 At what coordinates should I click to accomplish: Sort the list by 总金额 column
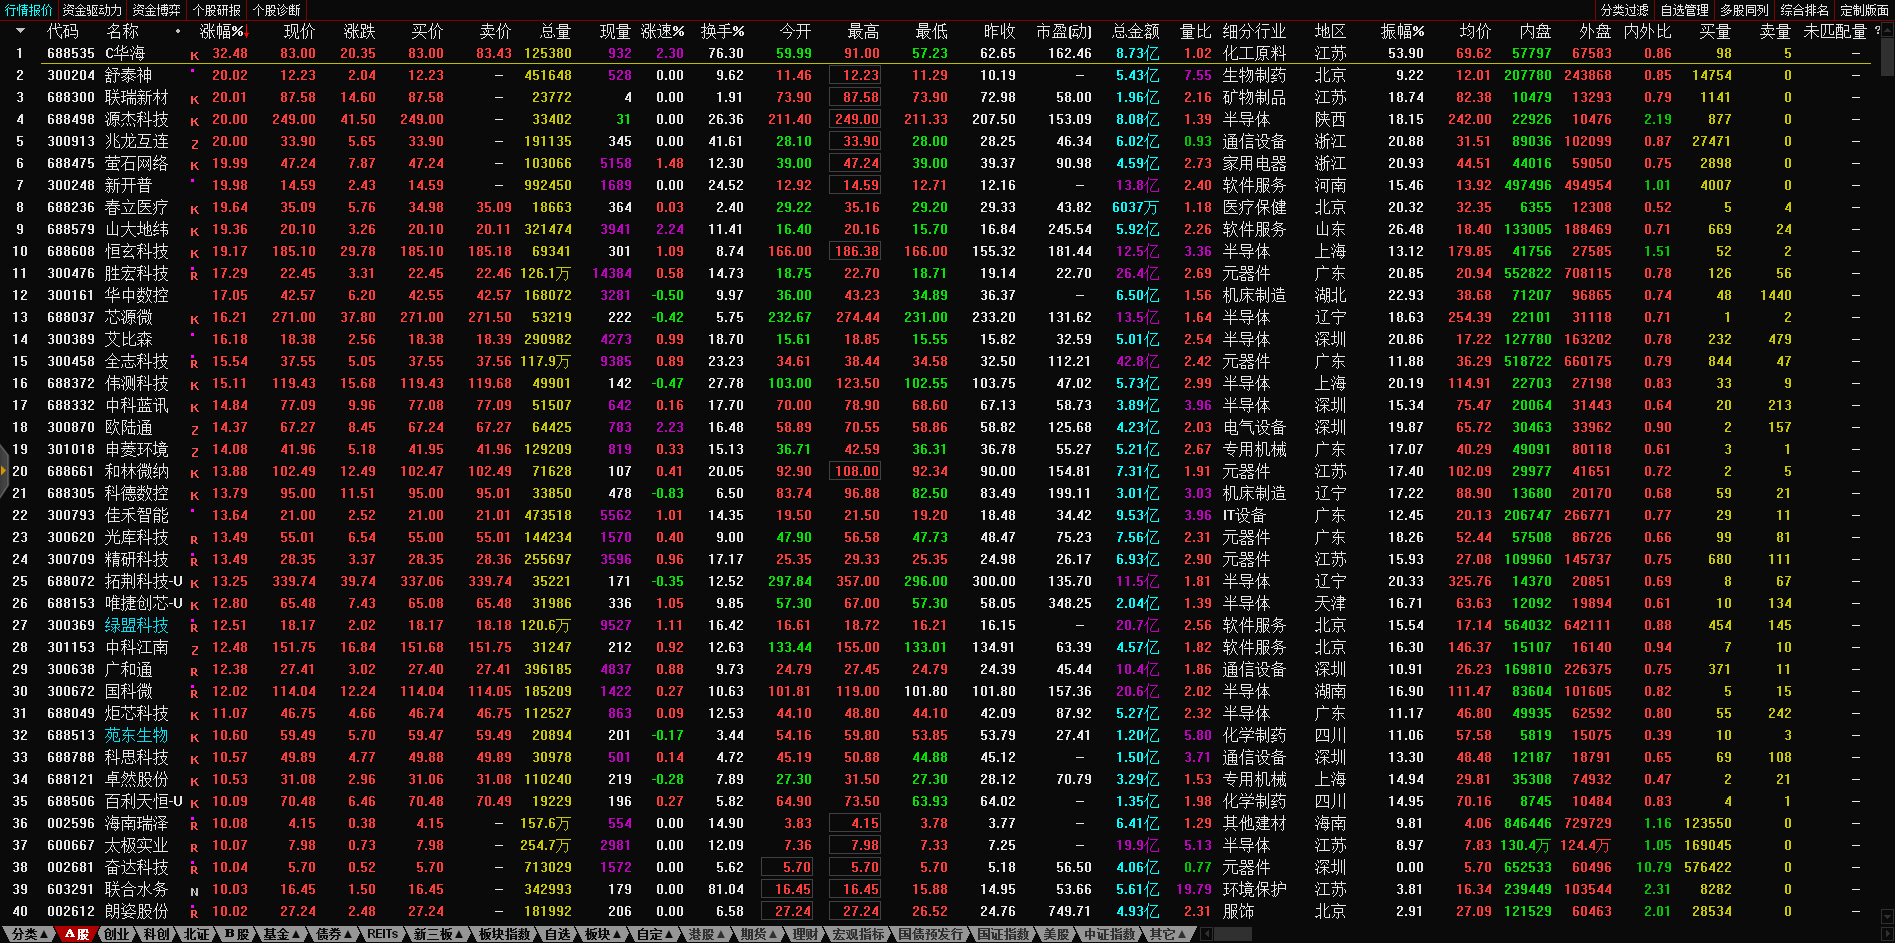1135,31
